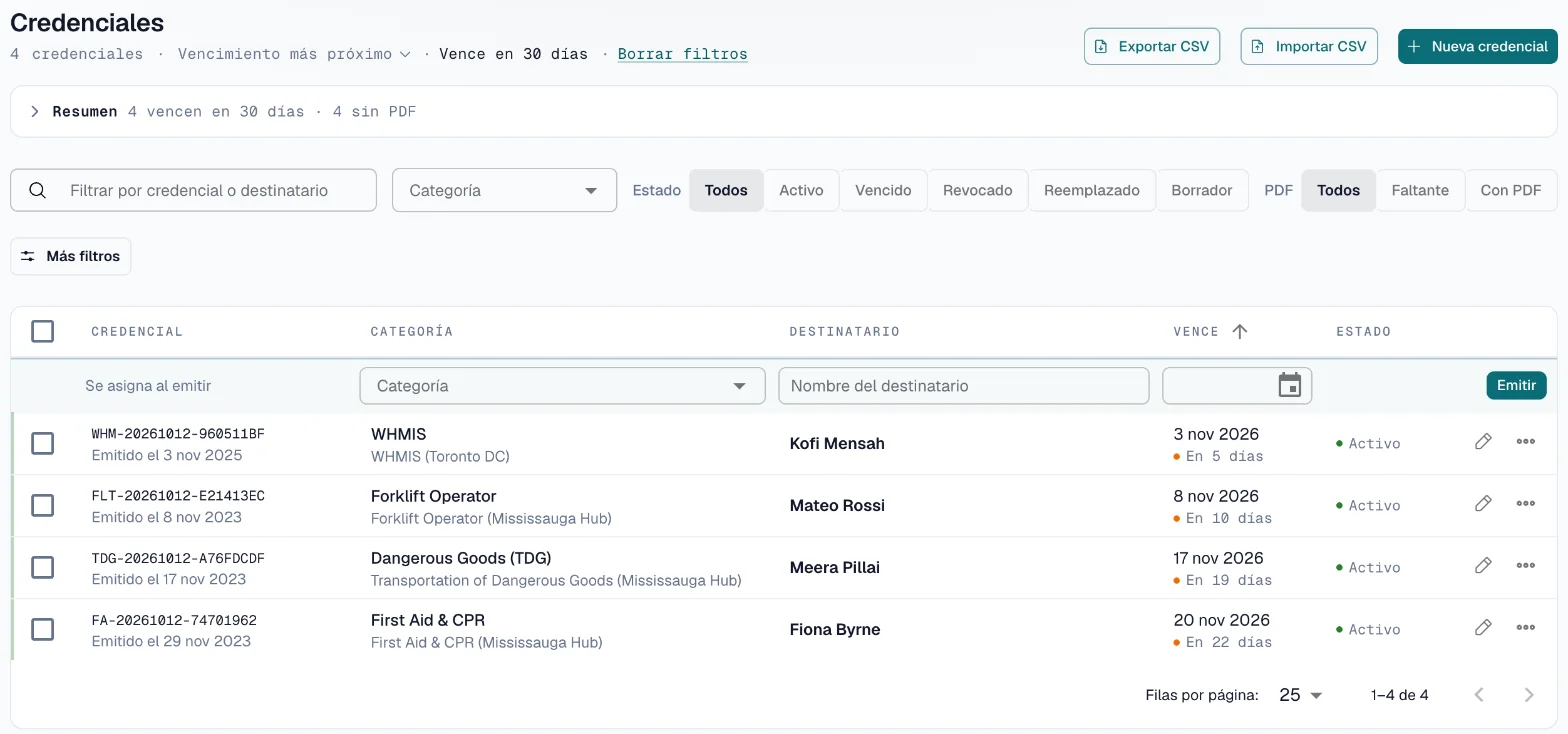Screen dimensions: 1568x734
Task: Edit the Mateo Rossi credential with pencil icon
Action: pos(1483,503)
